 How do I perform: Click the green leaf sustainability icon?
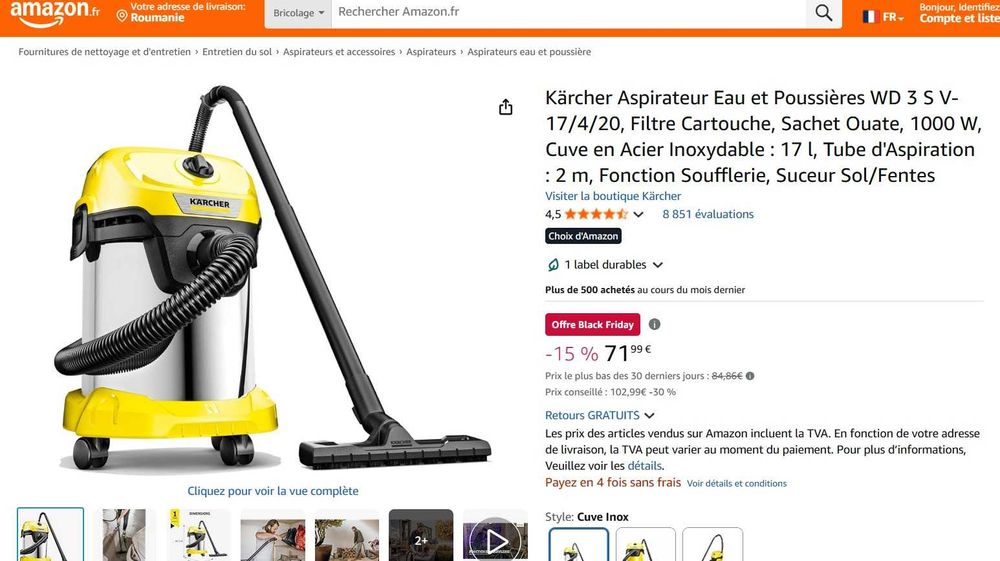[553, 265]
